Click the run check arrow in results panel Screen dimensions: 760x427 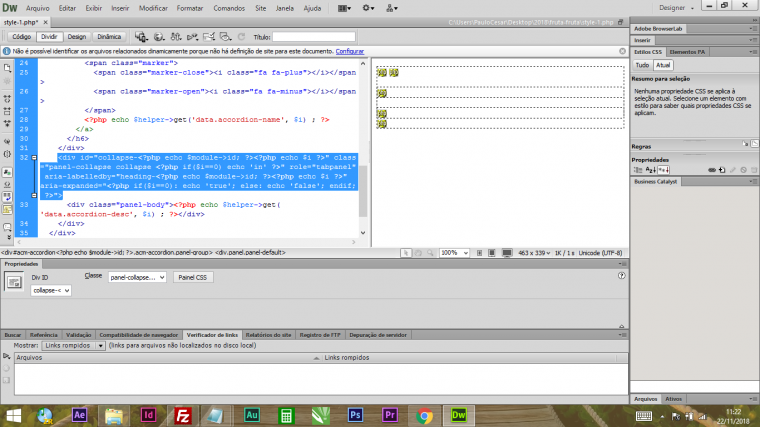coord(7,357)
